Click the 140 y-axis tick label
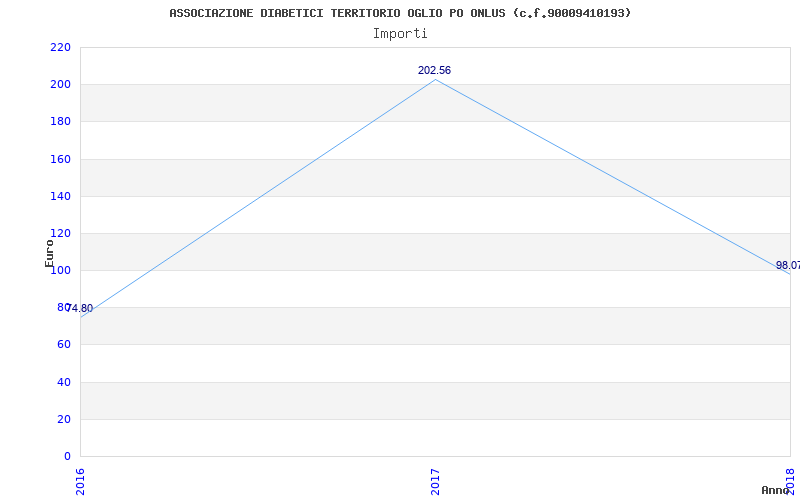Image resolution: width=800 pixels, height=500 pixels. [60, 196]
